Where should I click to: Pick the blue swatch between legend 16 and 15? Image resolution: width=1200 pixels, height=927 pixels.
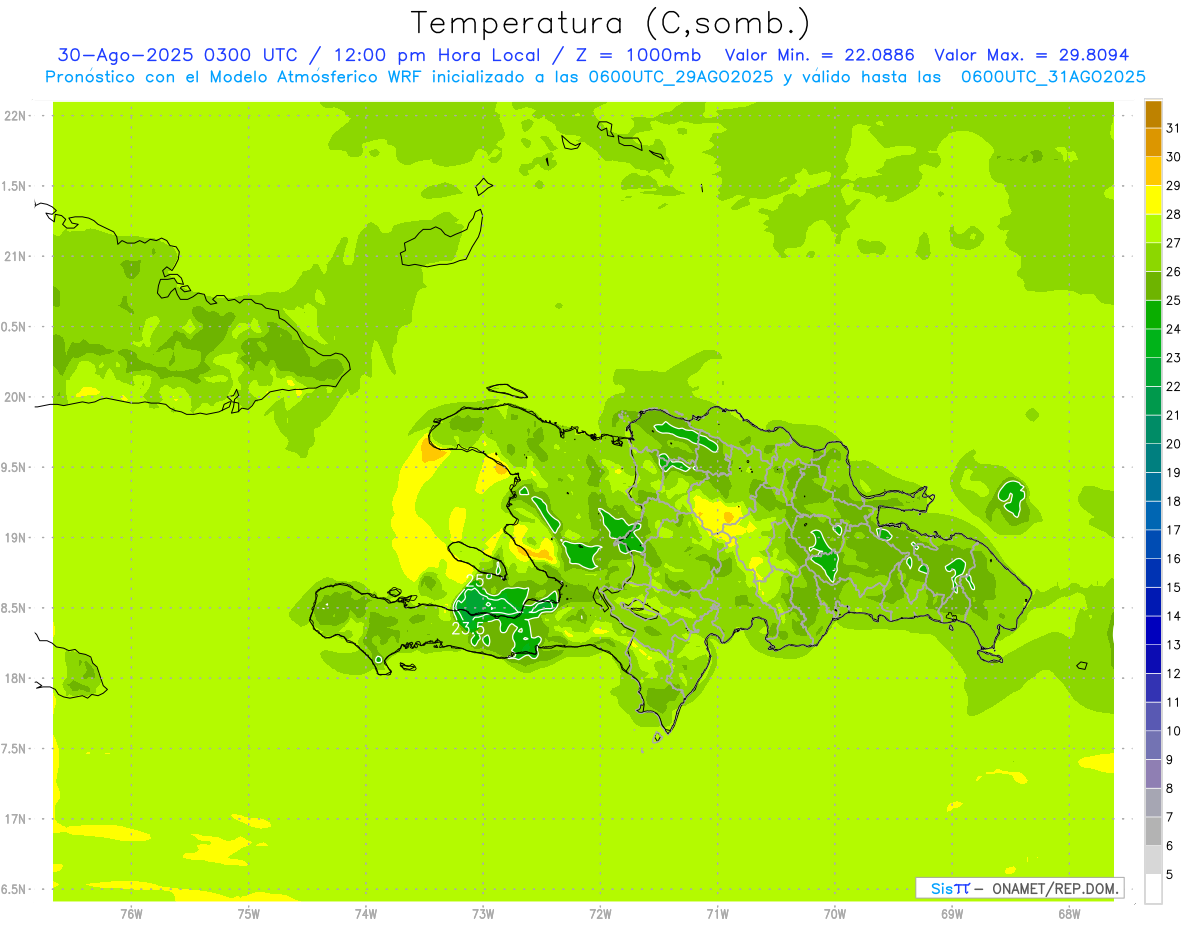[x=1153, y=573]
